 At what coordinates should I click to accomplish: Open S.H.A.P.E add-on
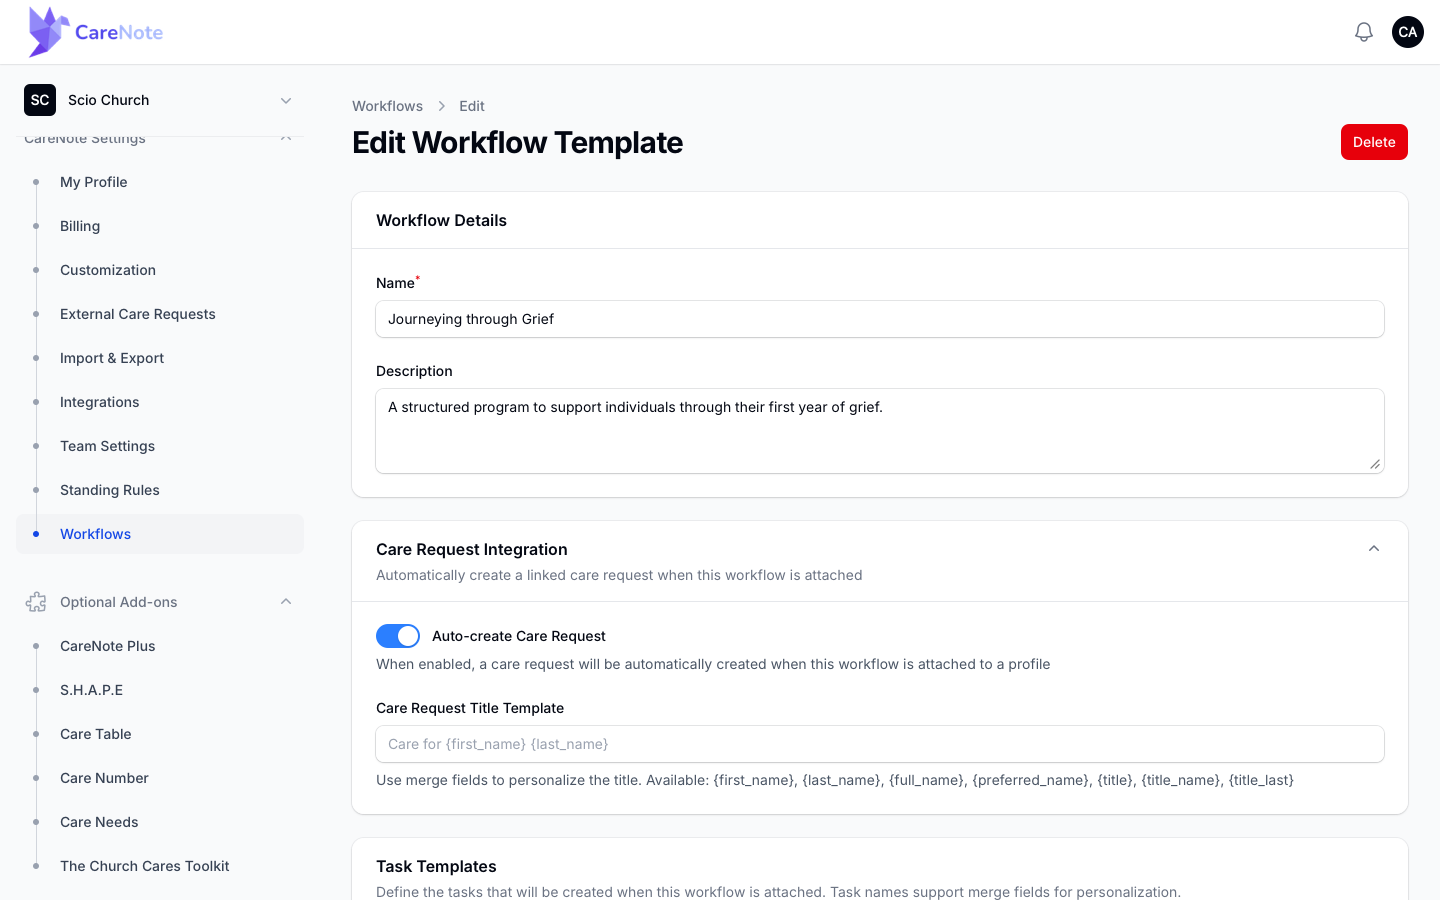click(x=160, y=690)
